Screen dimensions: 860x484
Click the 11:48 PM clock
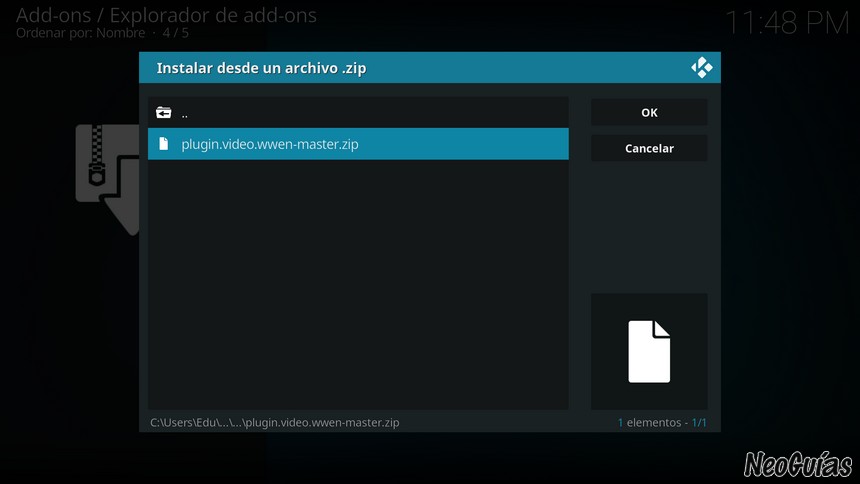tap(787, 23)
